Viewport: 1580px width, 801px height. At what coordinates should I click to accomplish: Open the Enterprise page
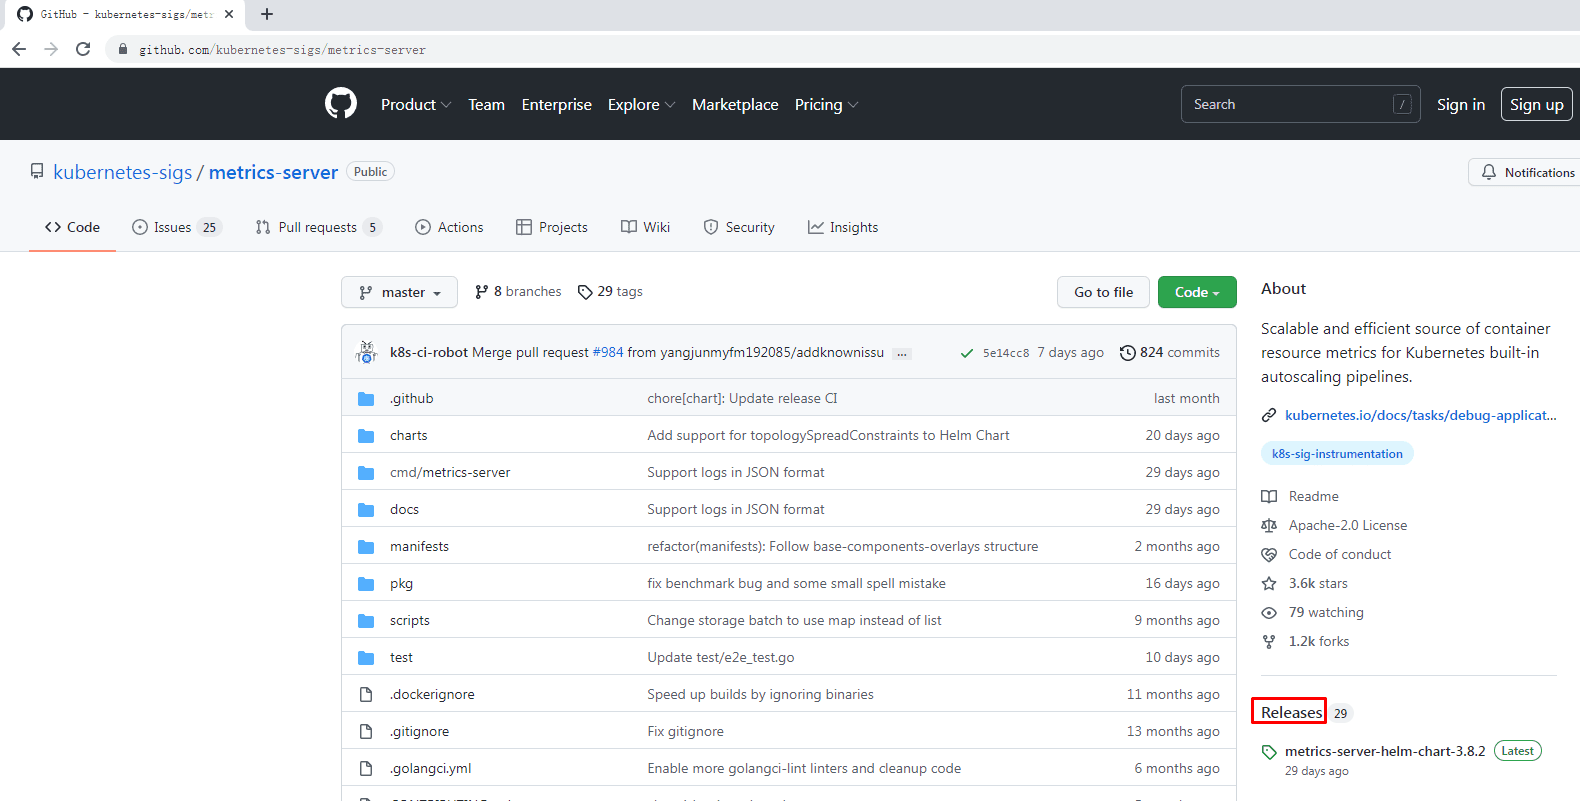pos(556,104)
